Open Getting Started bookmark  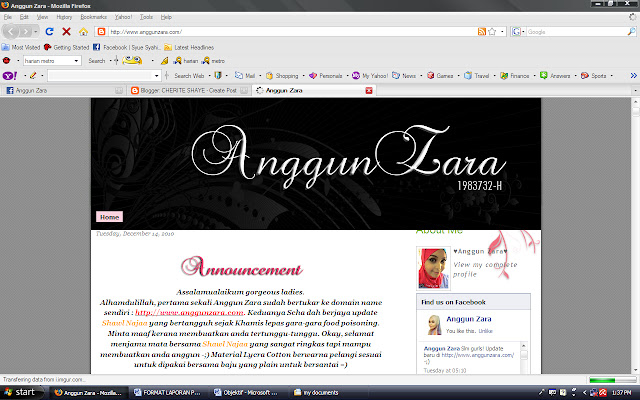tap(67, 47)
